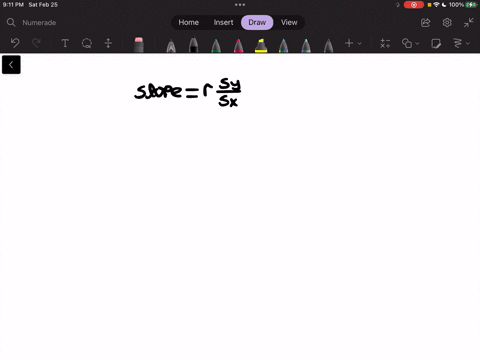
Task: Select the blue-tipped pen
Action: coord(306,46)
